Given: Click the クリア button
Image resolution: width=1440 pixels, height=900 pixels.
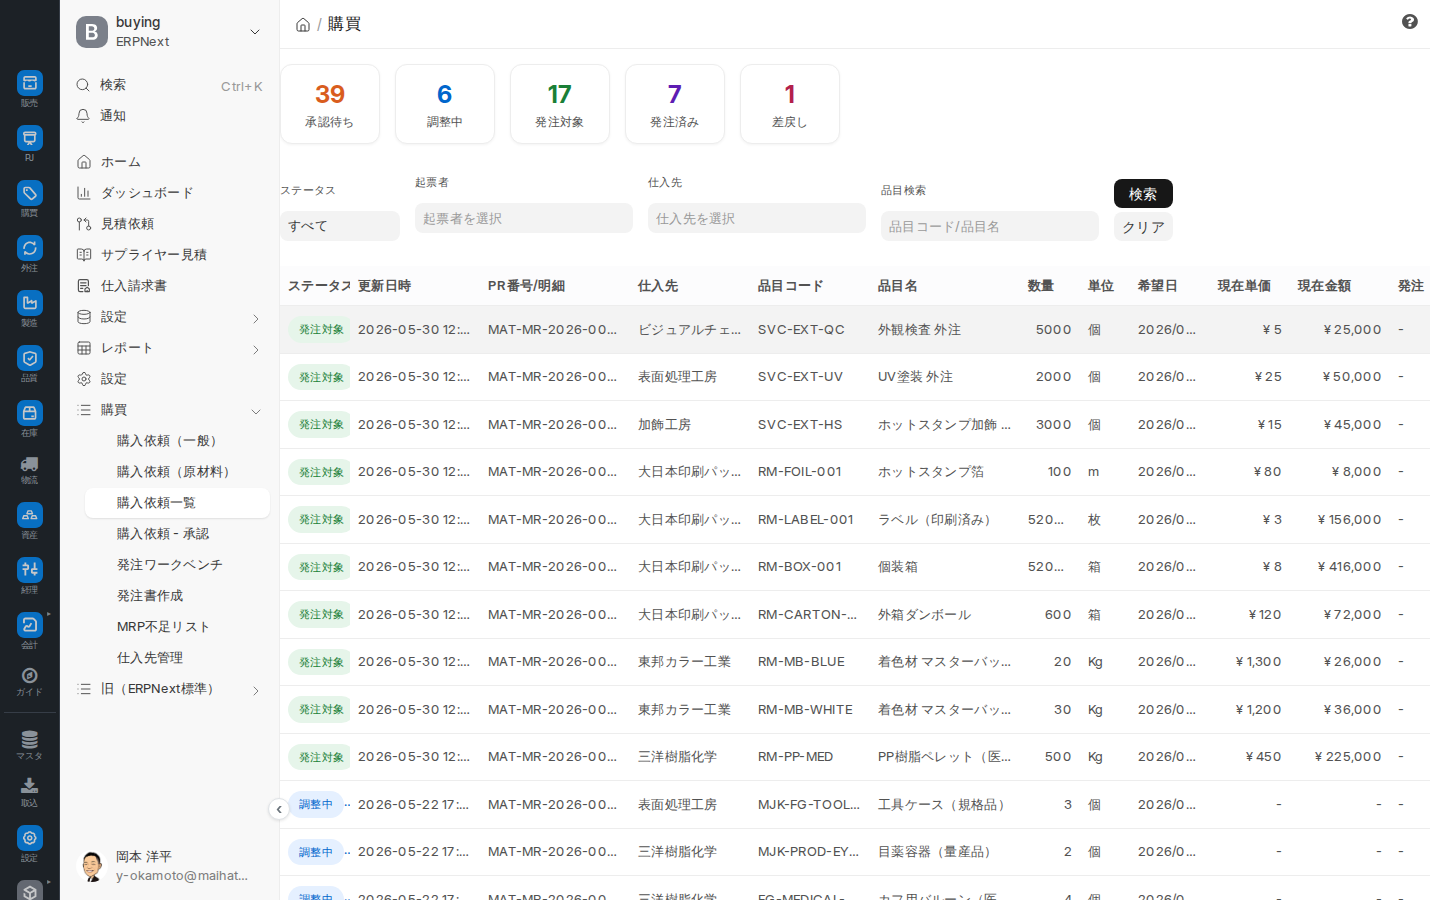Looking at the screenshot, I should coord(1143,227).
